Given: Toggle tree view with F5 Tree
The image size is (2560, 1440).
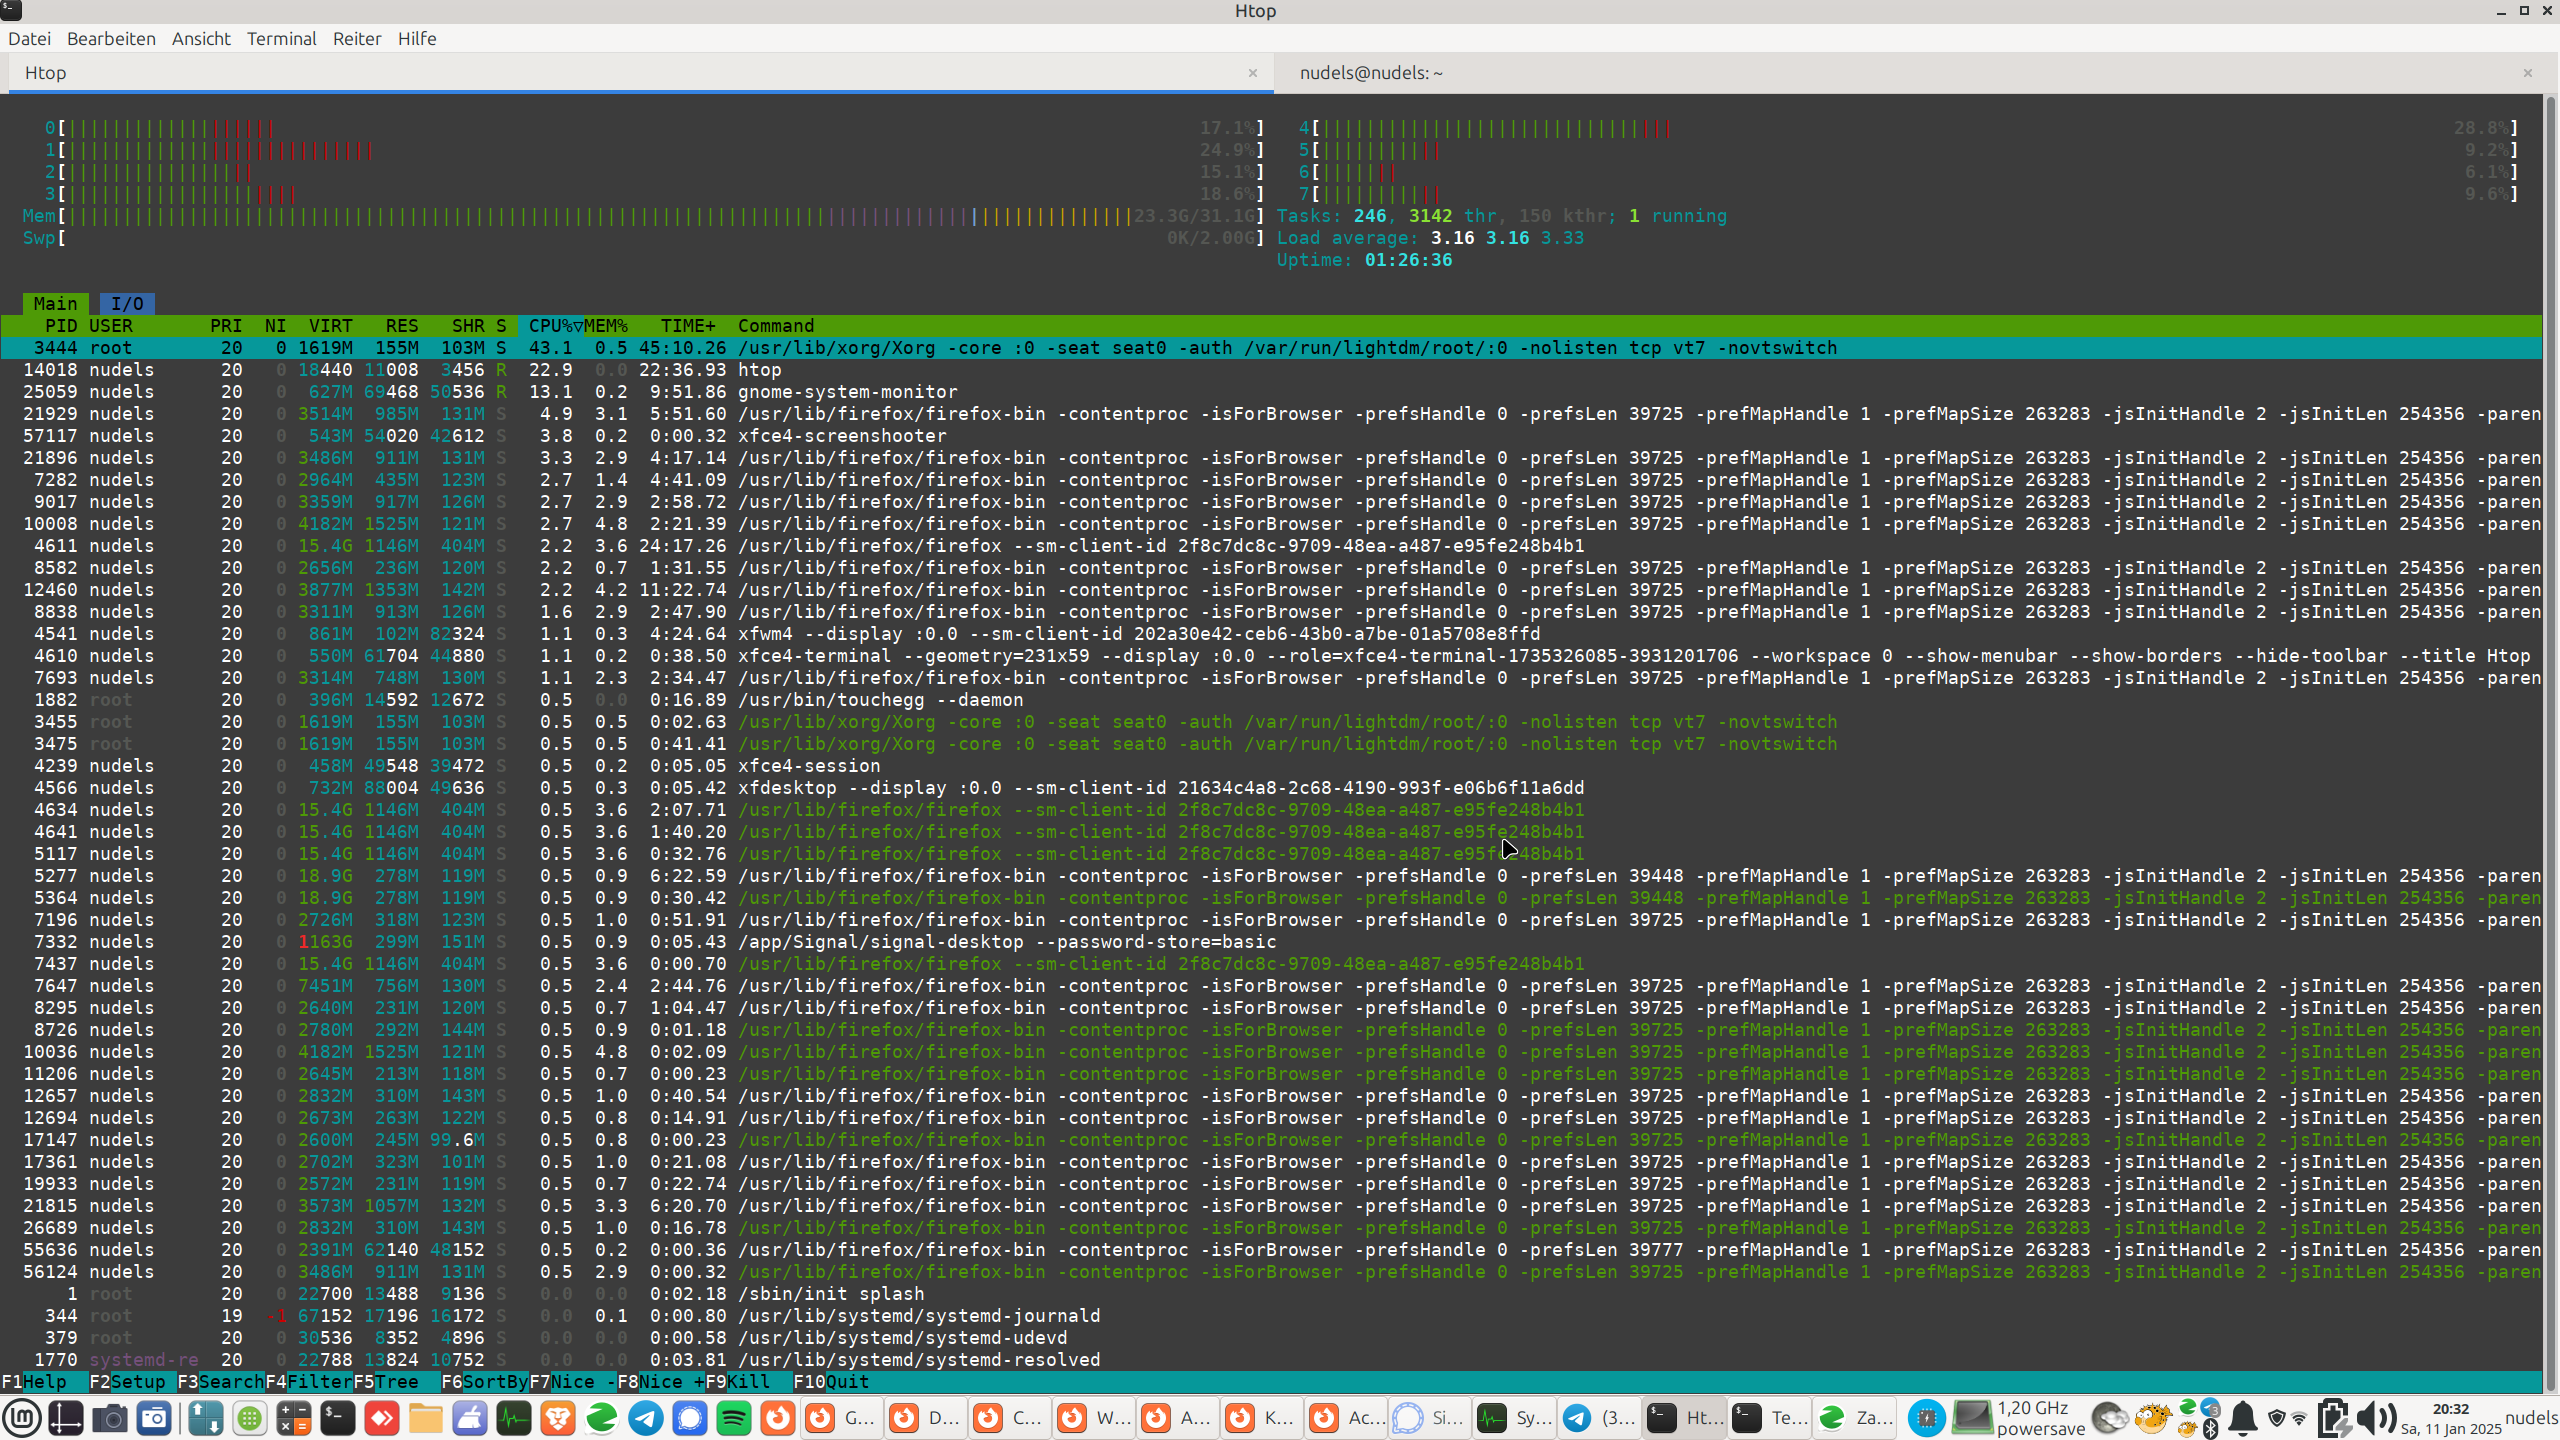Looking at the screenshot, I should pyautogui.click(x=397, y=1382).
